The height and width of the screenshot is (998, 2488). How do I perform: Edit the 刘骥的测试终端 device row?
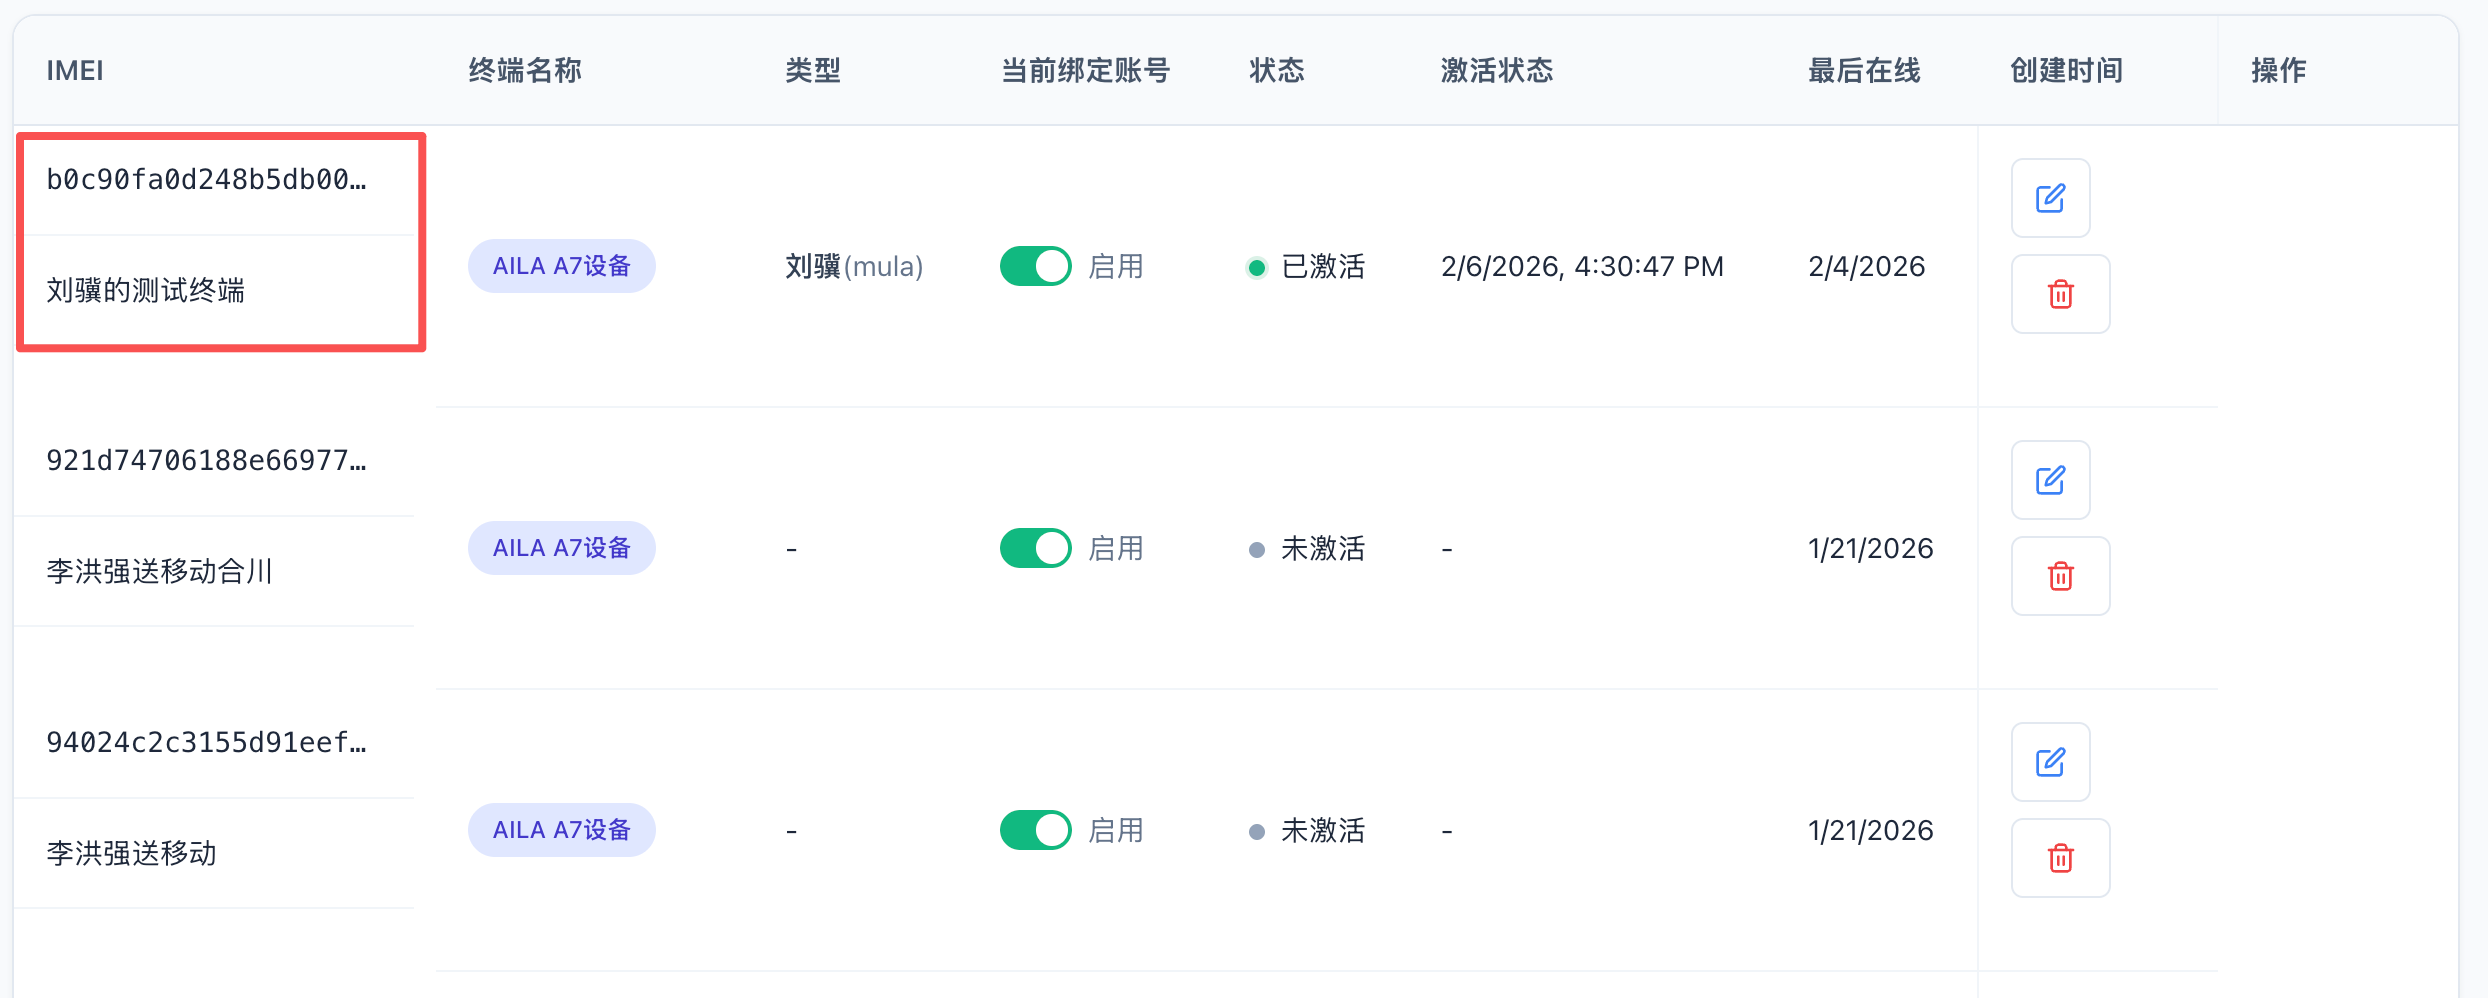(2050, 198)
